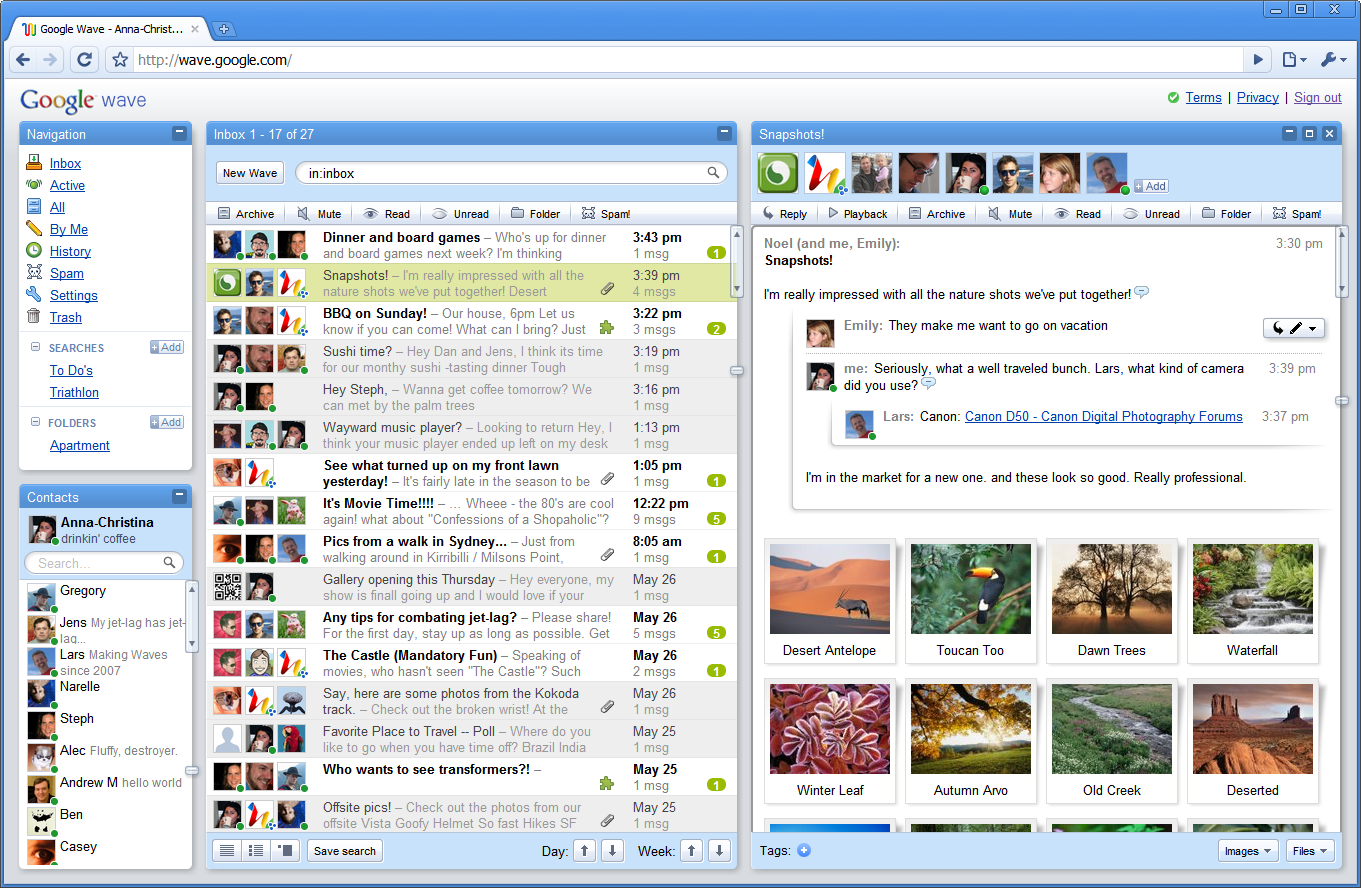This screenshot has width=1361, height=888.
Task: Collapse the SEARCHES section in navigation
Action: [x=34, y=348]
